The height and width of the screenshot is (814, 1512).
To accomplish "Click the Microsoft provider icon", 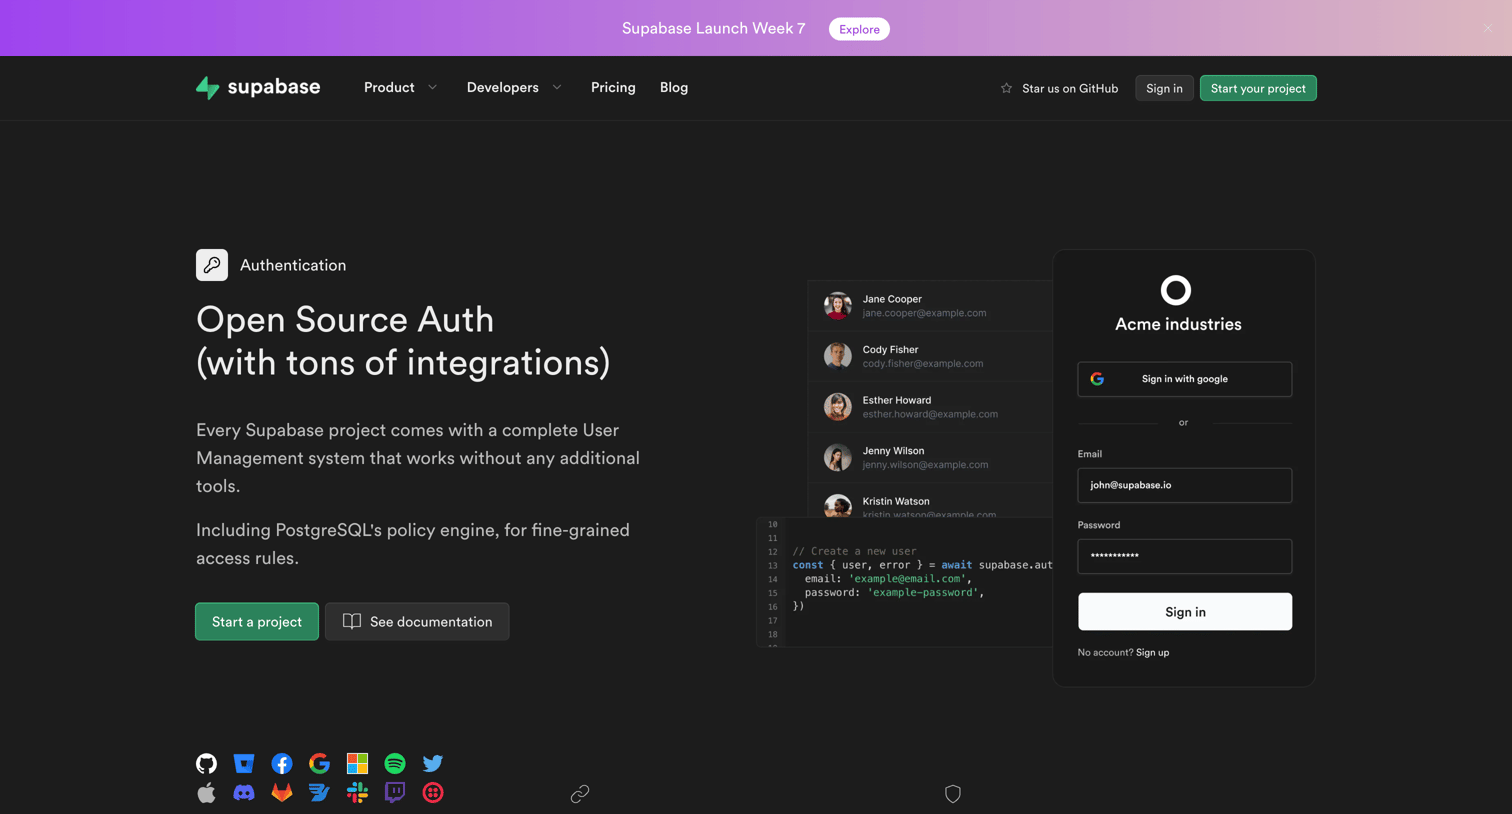I will pos(357,763).
